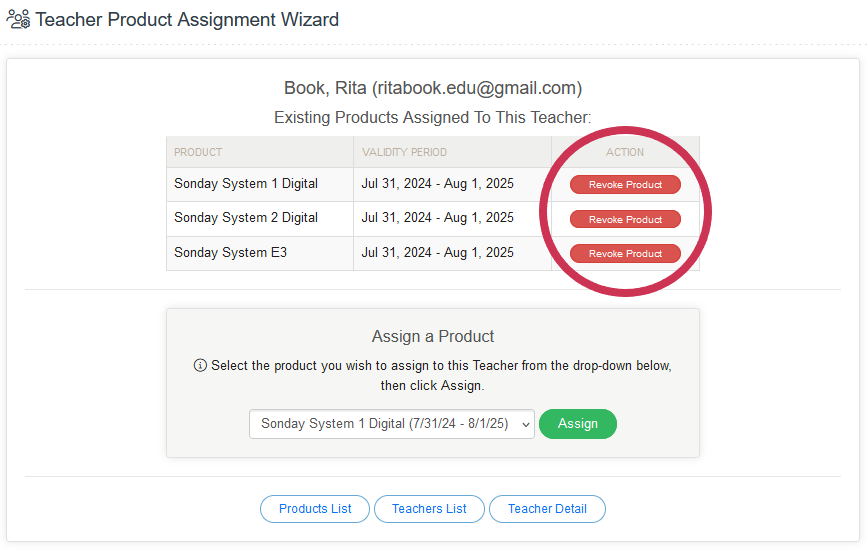Open the product selection drop-down
Viewport: 868px width, 551px height.
click(x=391, y=424)
